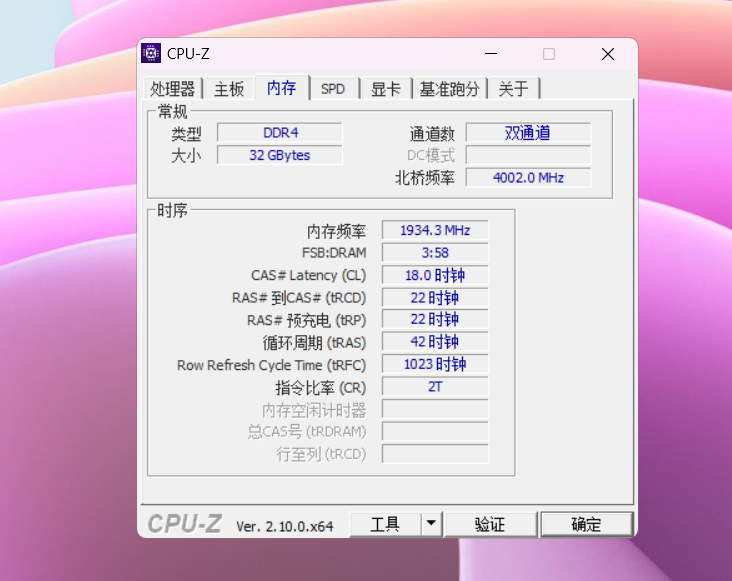Screen dimensions: 732x581
Task: Click the 2T command rate value
Action: pyautogui.click(x=435, y=386)
